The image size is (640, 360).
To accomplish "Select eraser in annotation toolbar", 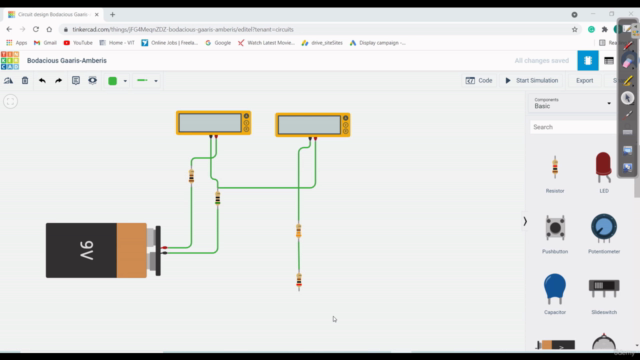I will click(628, 63).
